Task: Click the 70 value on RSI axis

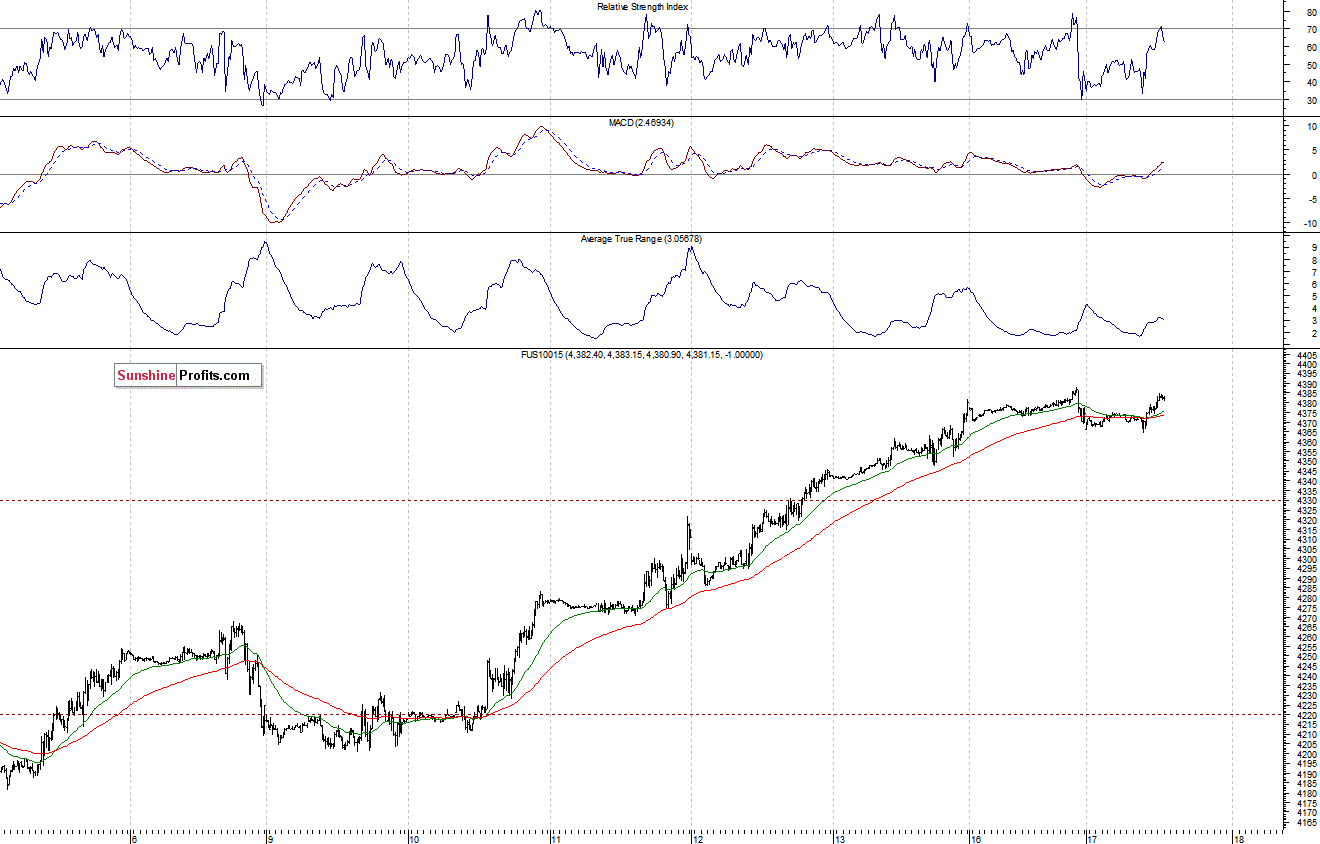Action: [x=1310, y=30]
